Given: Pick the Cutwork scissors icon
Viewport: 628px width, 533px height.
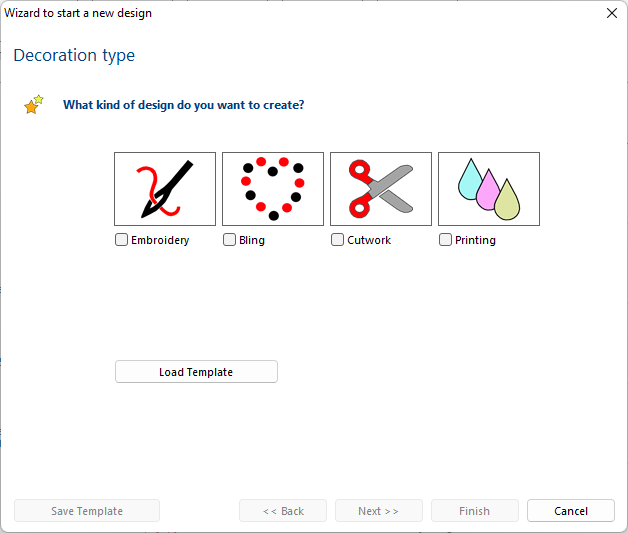Looking at the screenshot, I should coord(381,189).
